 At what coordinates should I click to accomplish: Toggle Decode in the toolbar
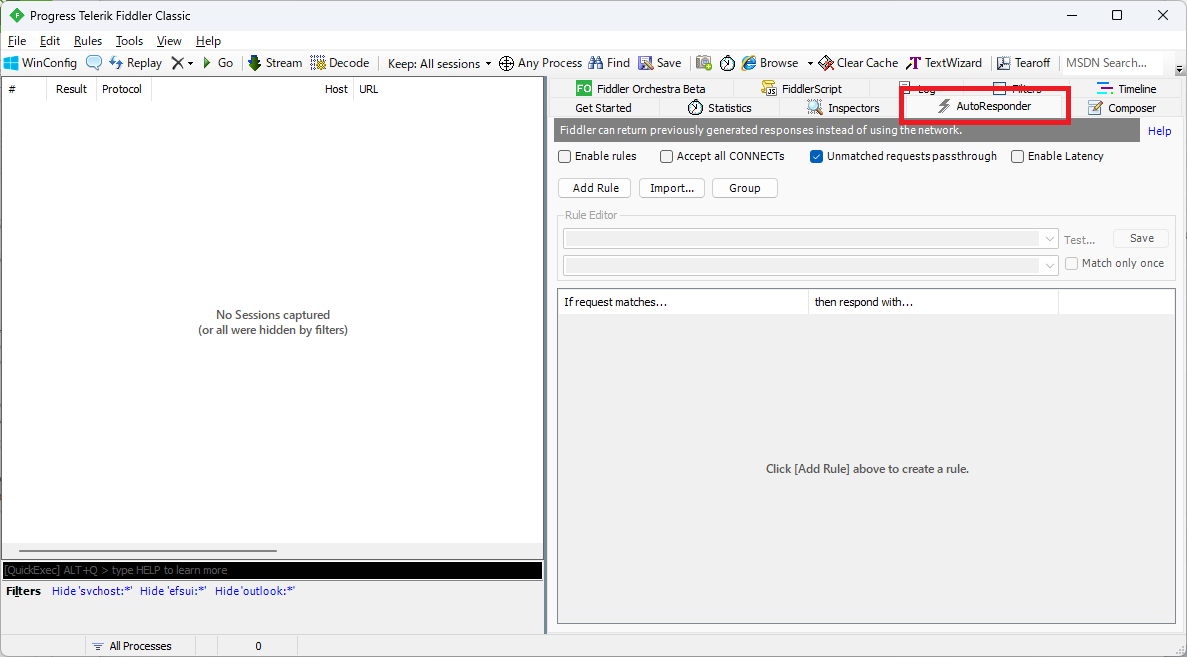(340, 63)
